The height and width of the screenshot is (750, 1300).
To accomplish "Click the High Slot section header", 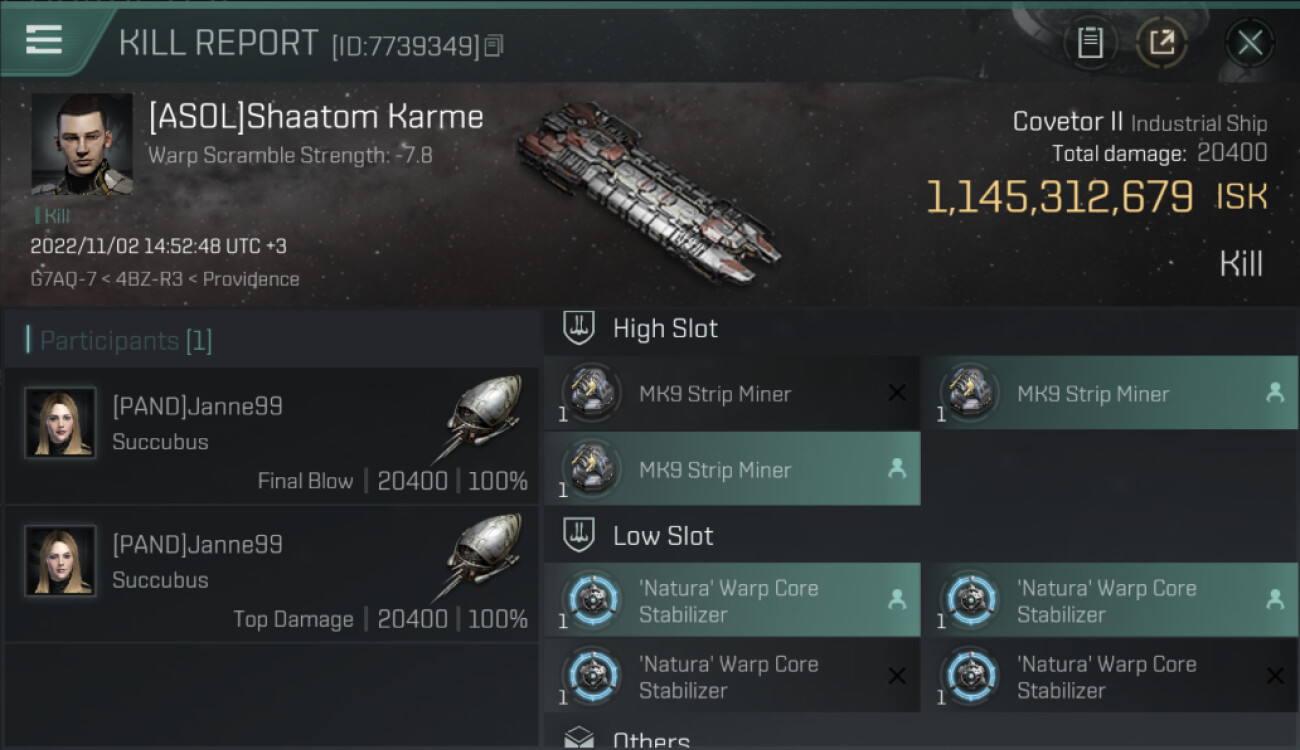I will click(665, 329).
